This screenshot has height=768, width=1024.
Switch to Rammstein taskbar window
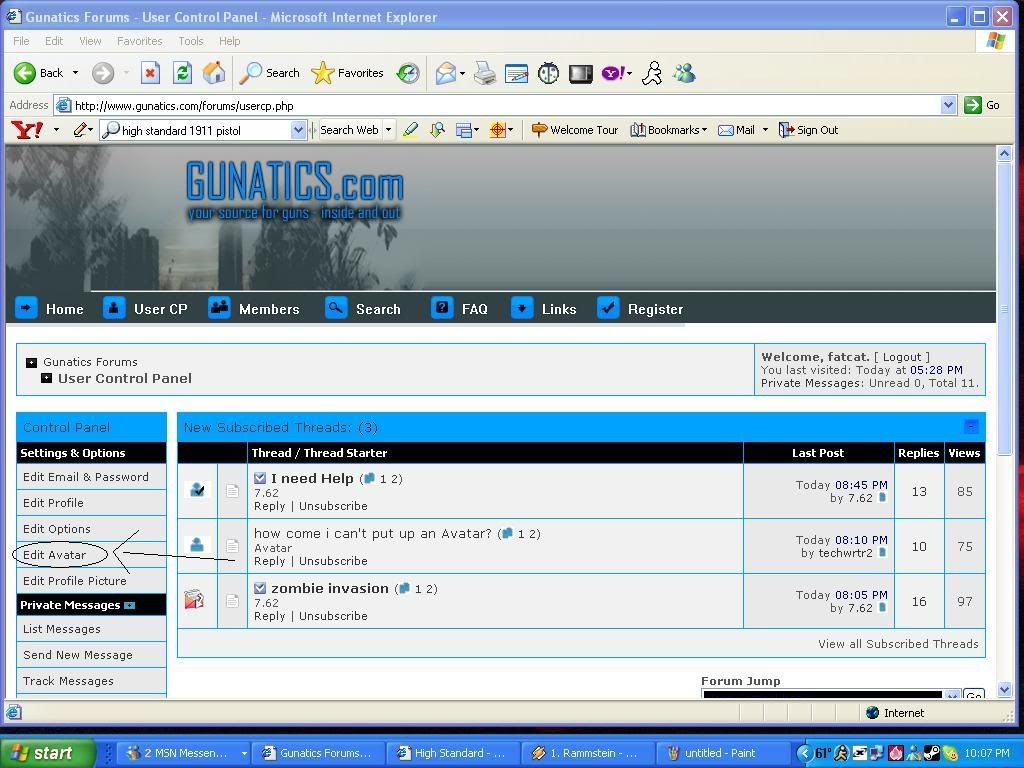coord(586,753)
